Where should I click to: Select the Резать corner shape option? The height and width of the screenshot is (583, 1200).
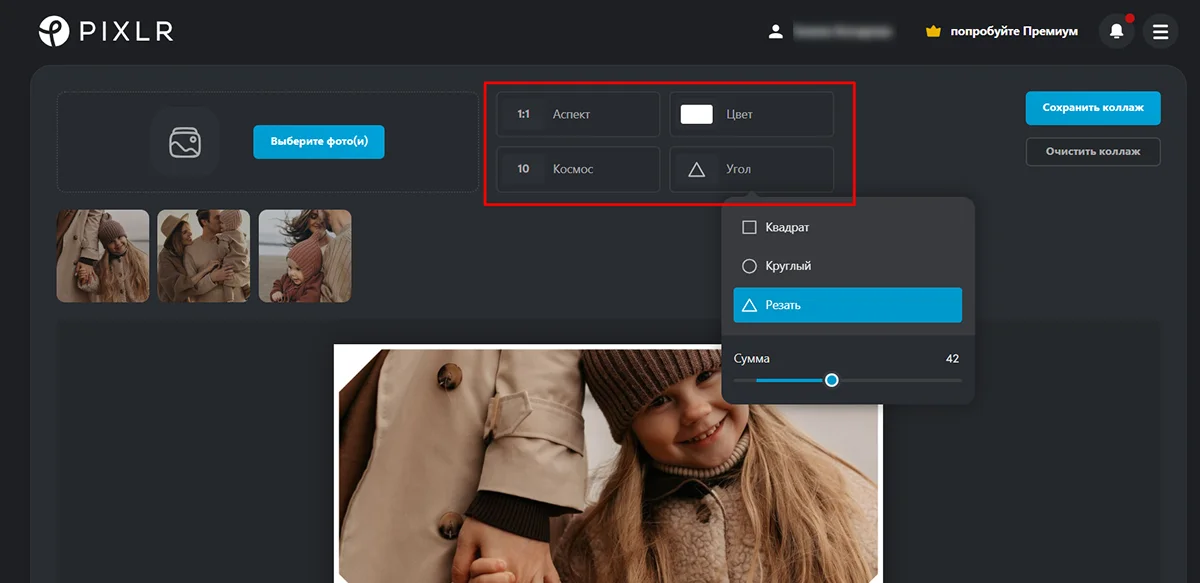click(847, 305)
